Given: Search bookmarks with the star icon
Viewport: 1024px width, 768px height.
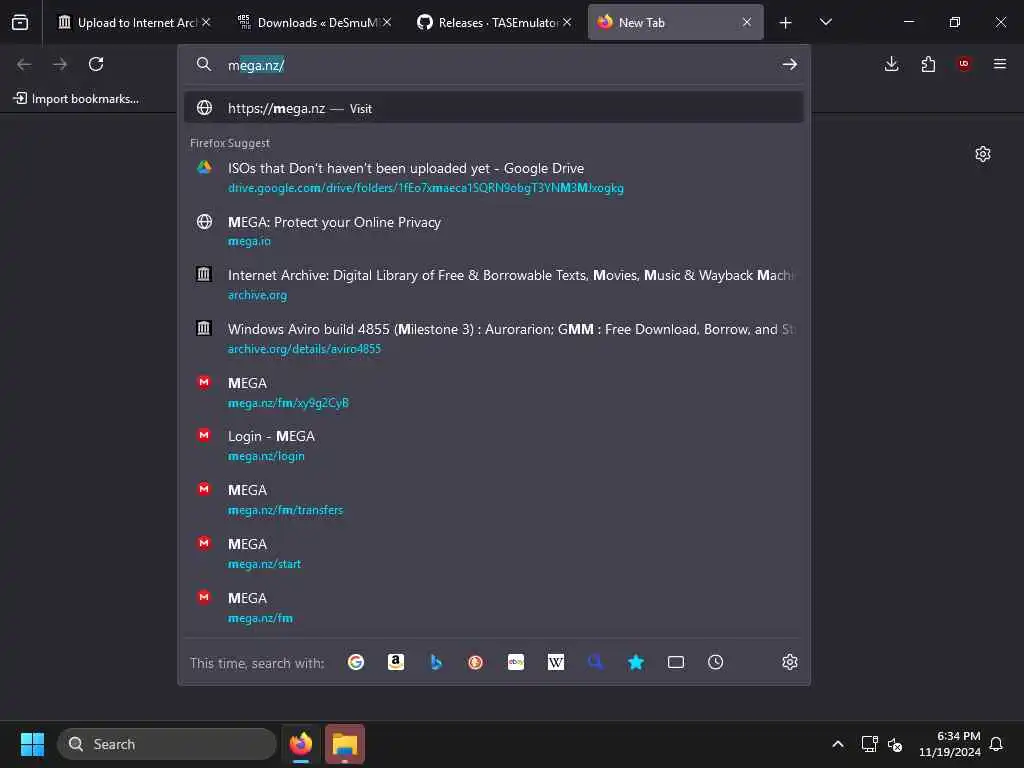Looking at the screenshot, I should [635, 662].
